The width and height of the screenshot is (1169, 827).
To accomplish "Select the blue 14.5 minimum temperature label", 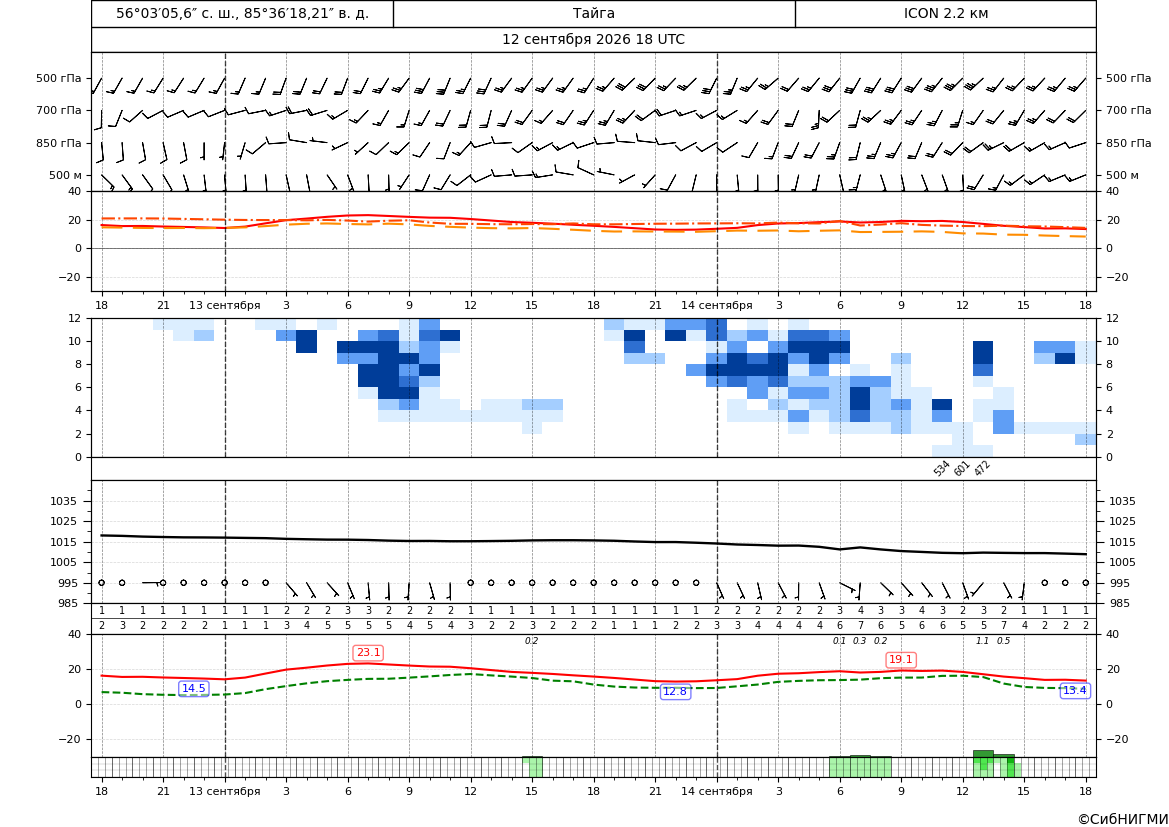I will pyautogui.click(x=194, y=688).
